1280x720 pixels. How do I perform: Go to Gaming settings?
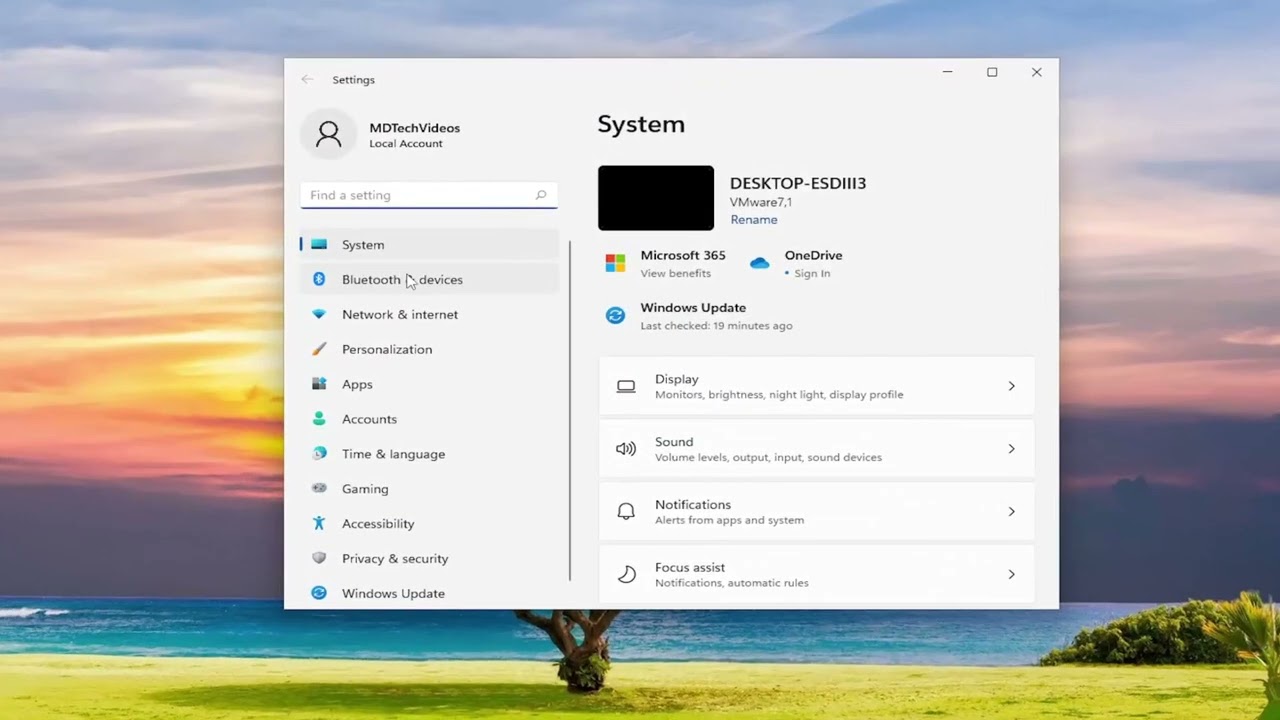429,488
